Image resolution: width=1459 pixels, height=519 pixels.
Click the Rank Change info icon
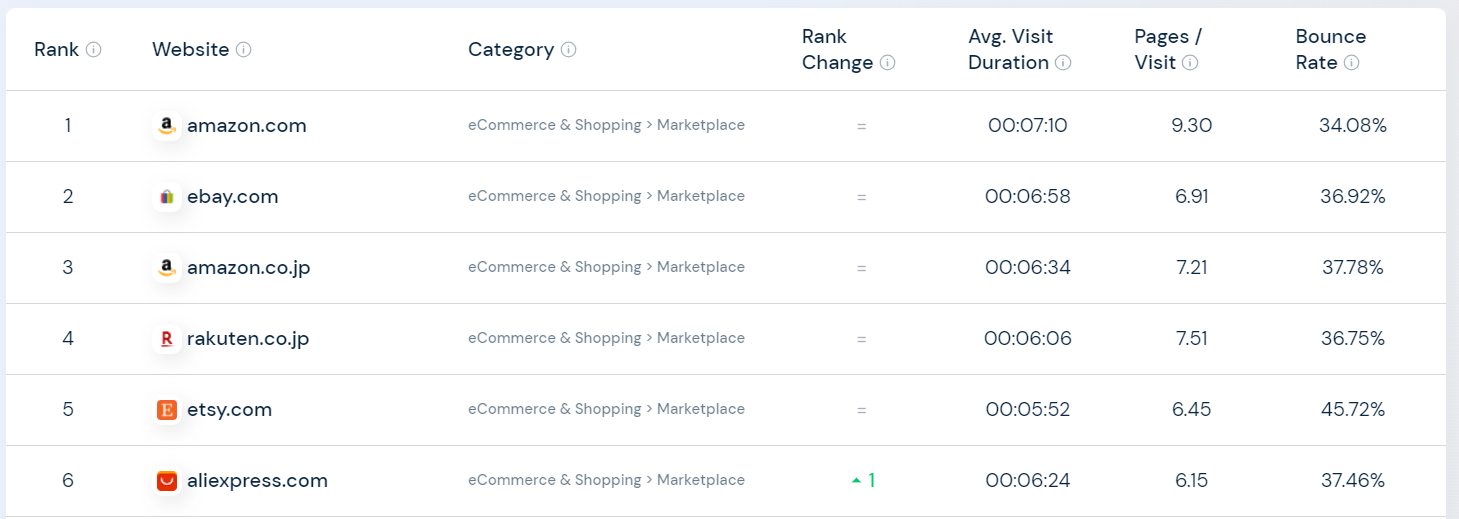887,63
